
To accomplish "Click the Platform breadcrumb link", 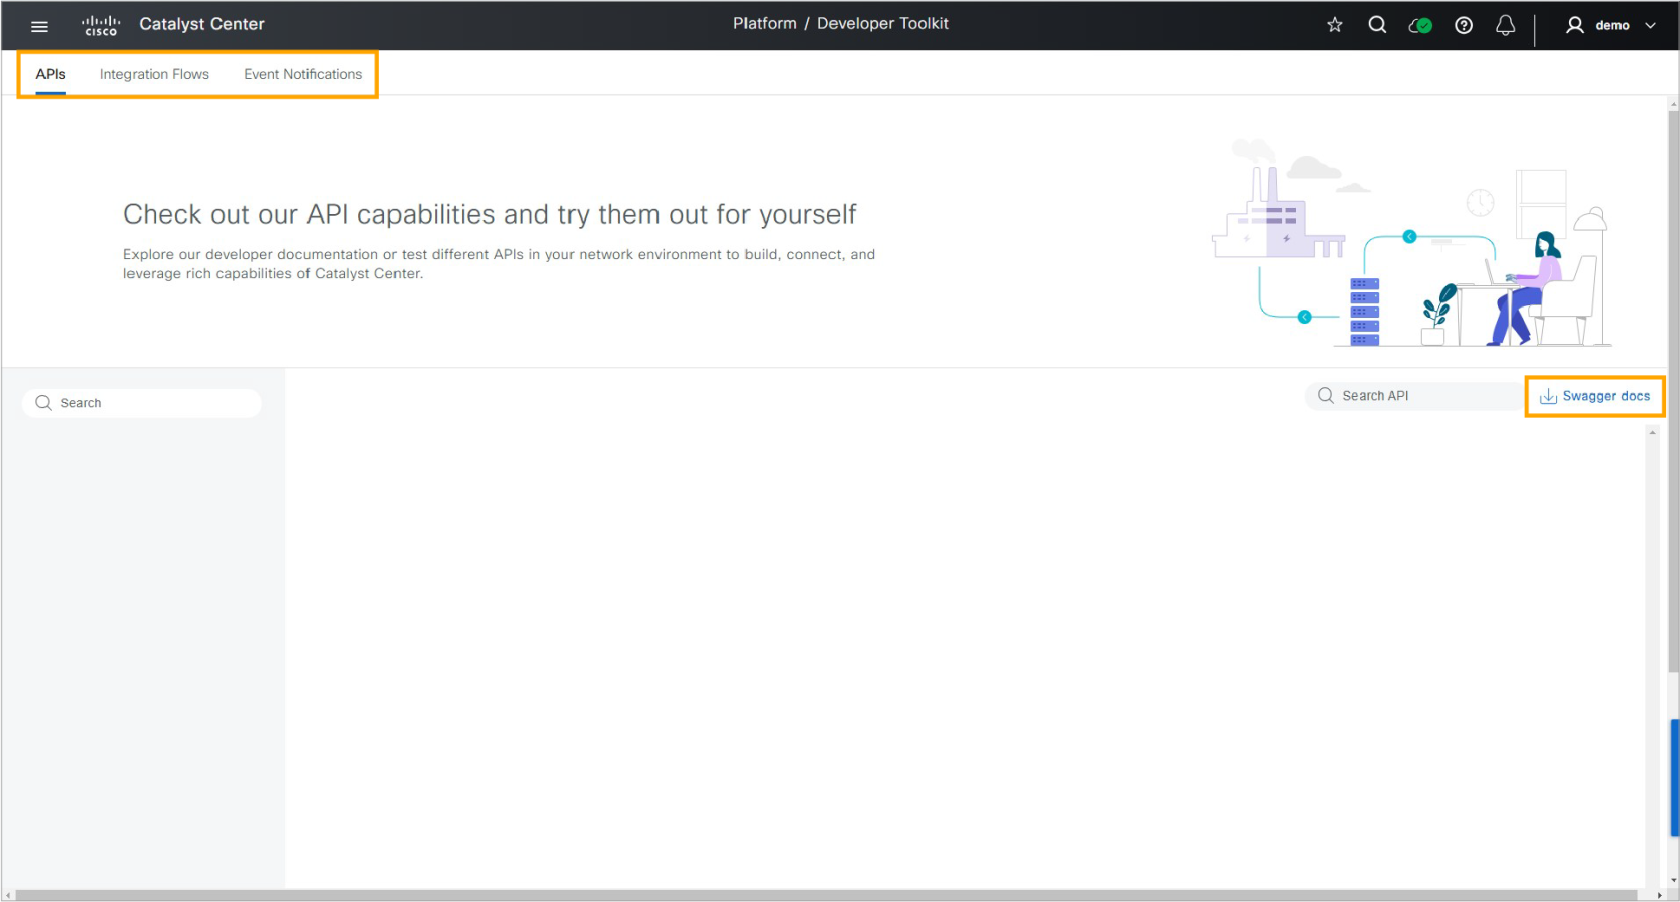I will coord(765,23).
